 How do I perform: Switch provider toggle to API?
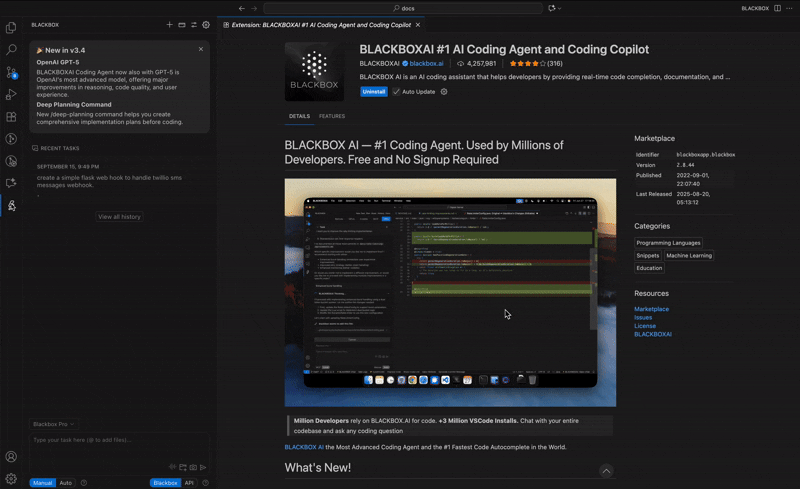(189, 483)
